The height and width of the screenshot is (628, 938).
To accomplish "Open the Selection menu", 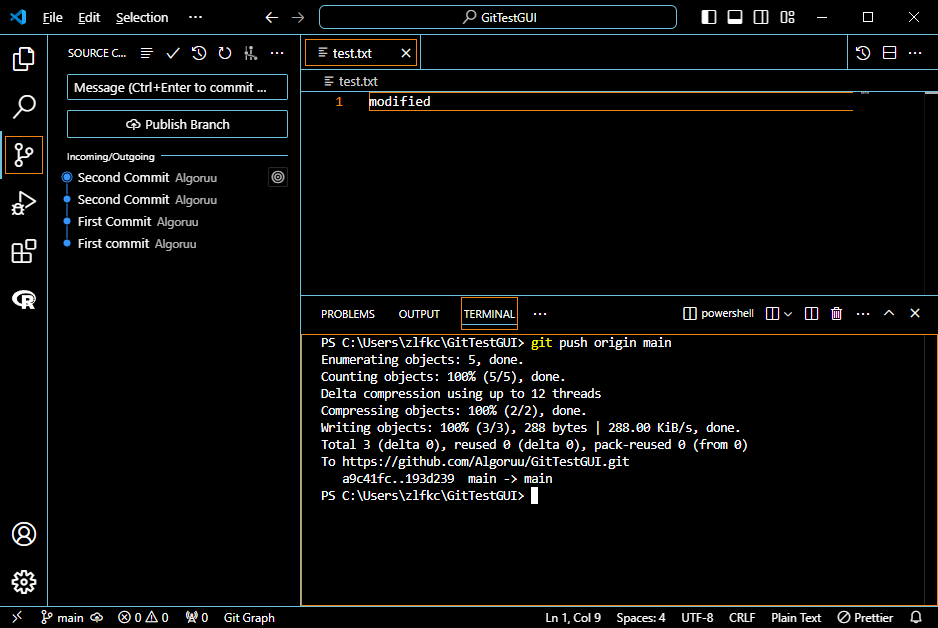I will tap(142, 17).
